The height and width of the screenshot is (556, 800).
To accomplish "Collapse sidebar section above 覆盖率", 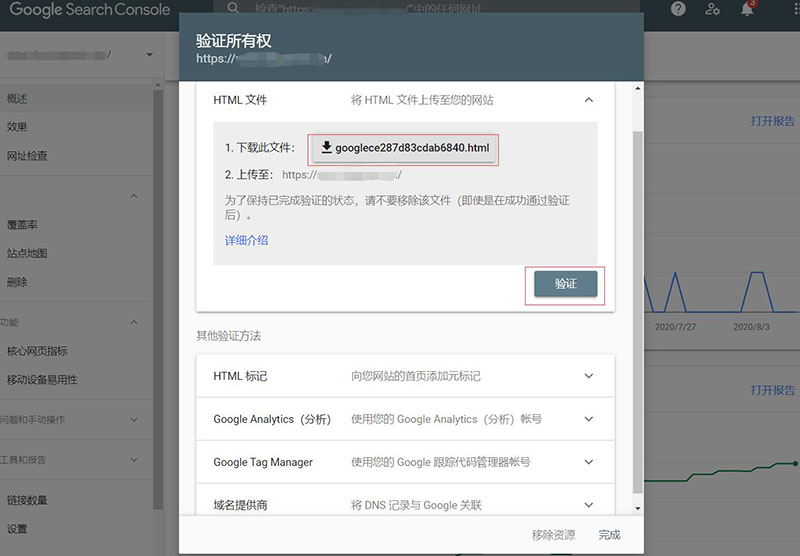I will (x=134, y=196).
